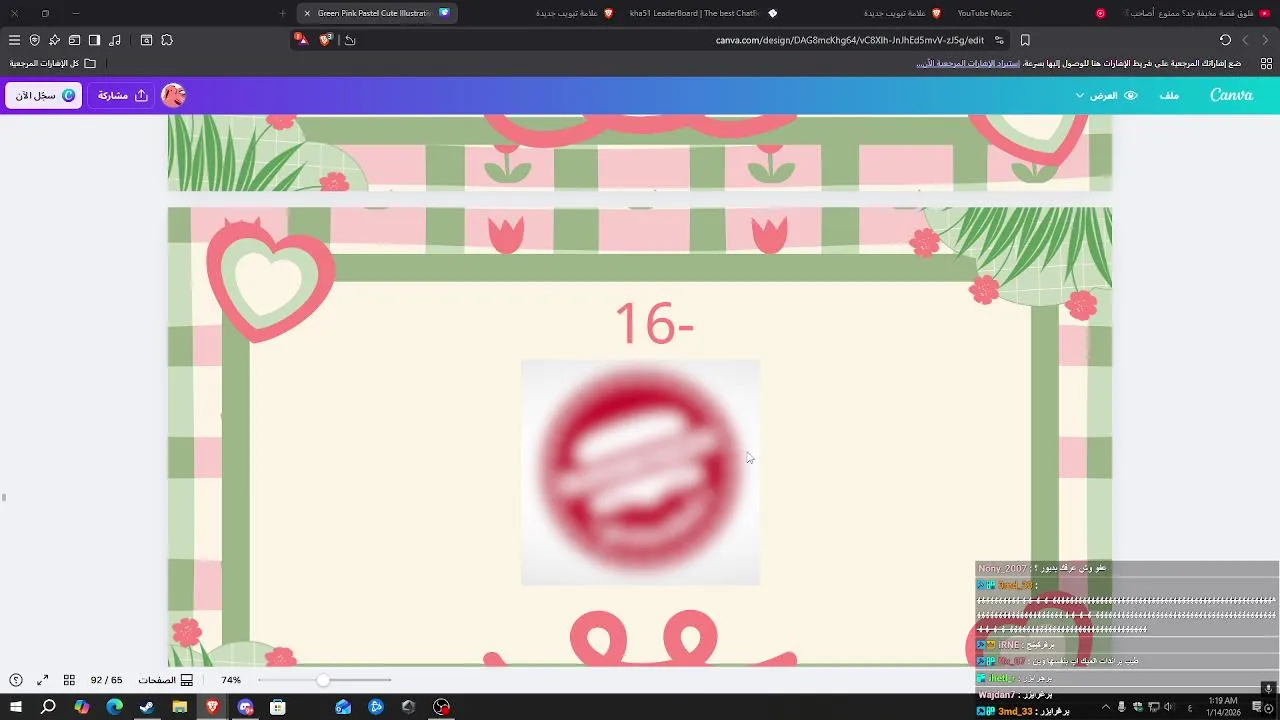
Task: Open Discord from the taskbar
Action: click(x=245, y=707)
